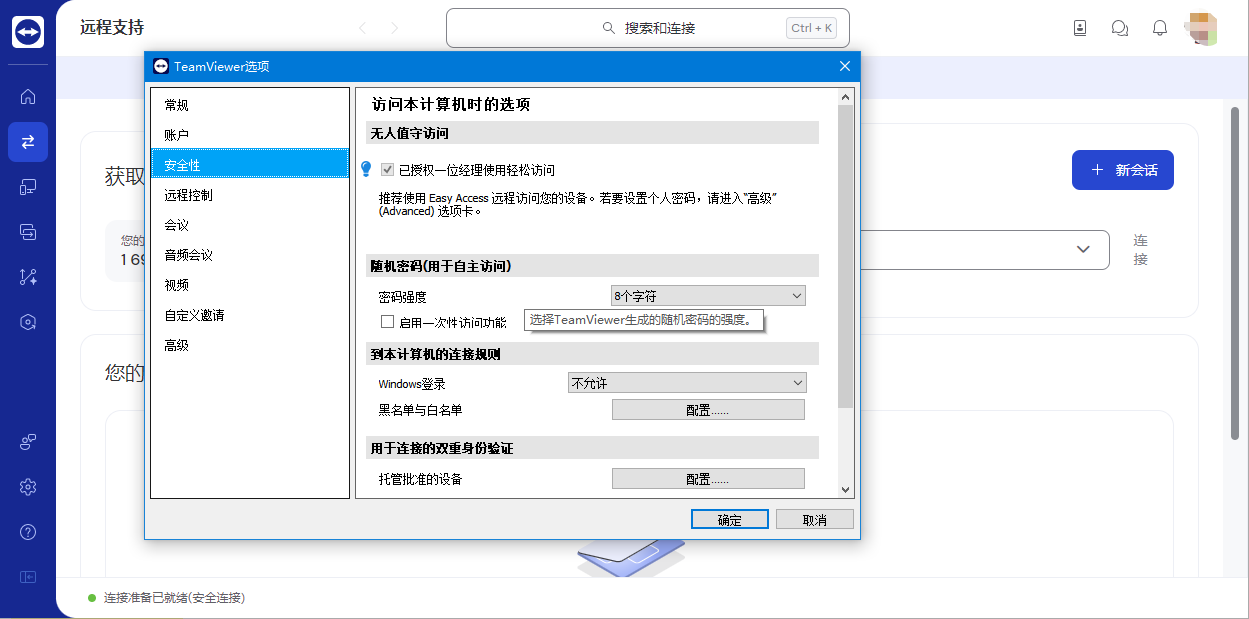Enable one-time access feature checkbox
Image resolution: width=1249 pixels, height=619 pixels.
pyautogui.click(x=388, y=322)
